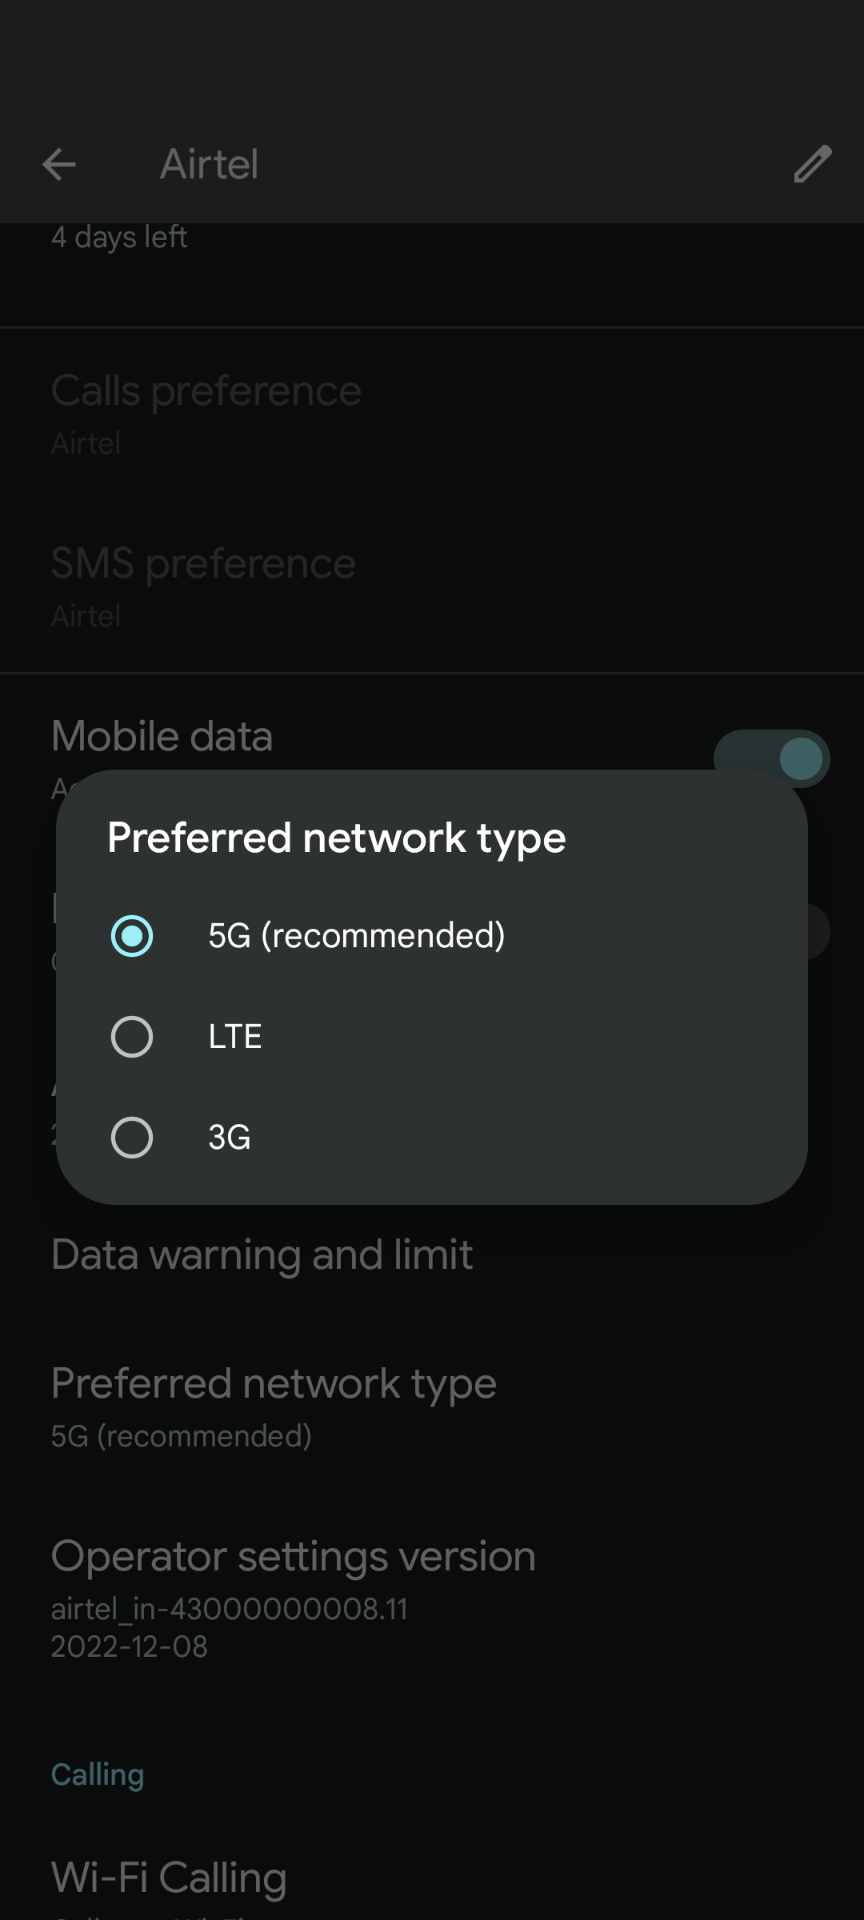Tap the Airtel page title
This screenshot has width=864, height=1920.
[x=209, y=164]
